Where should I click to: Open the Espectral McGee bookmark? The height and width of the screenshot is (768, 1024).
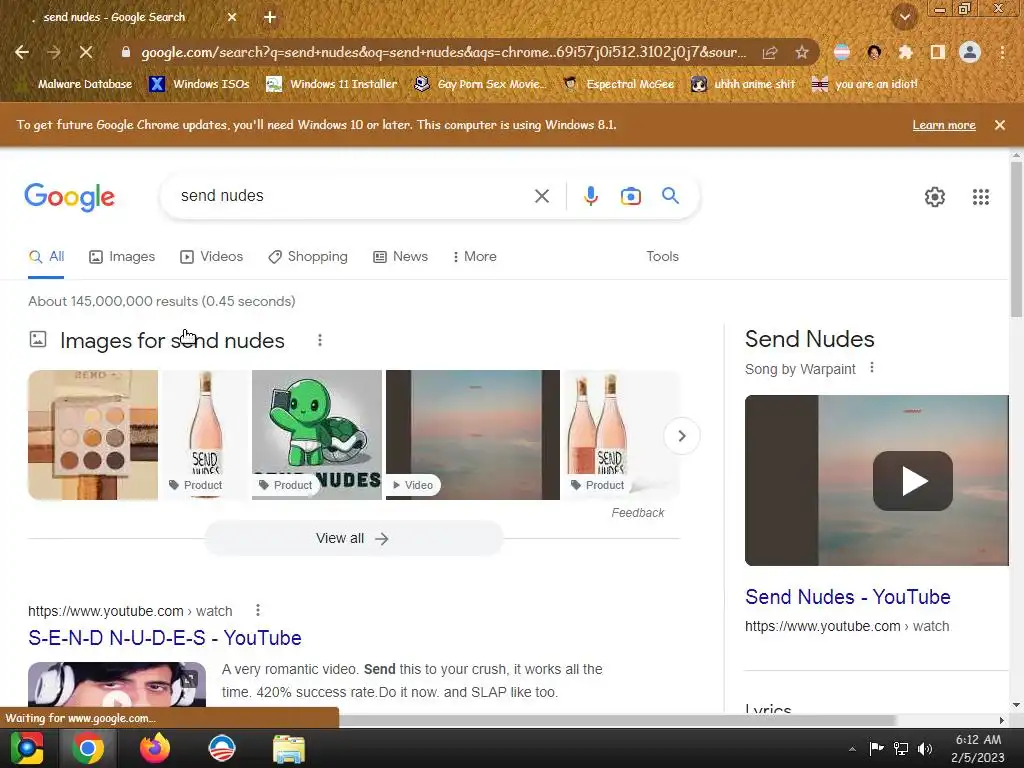pos(618,84)
